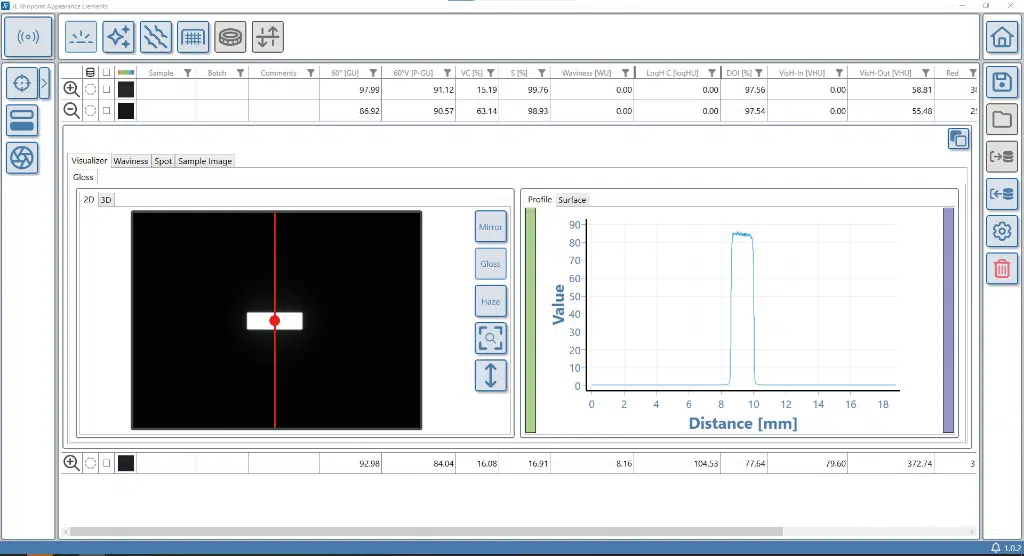The image size is (1024, 556).
Task: Open the Sample column filter dropdown
Action: pos(184,73)
